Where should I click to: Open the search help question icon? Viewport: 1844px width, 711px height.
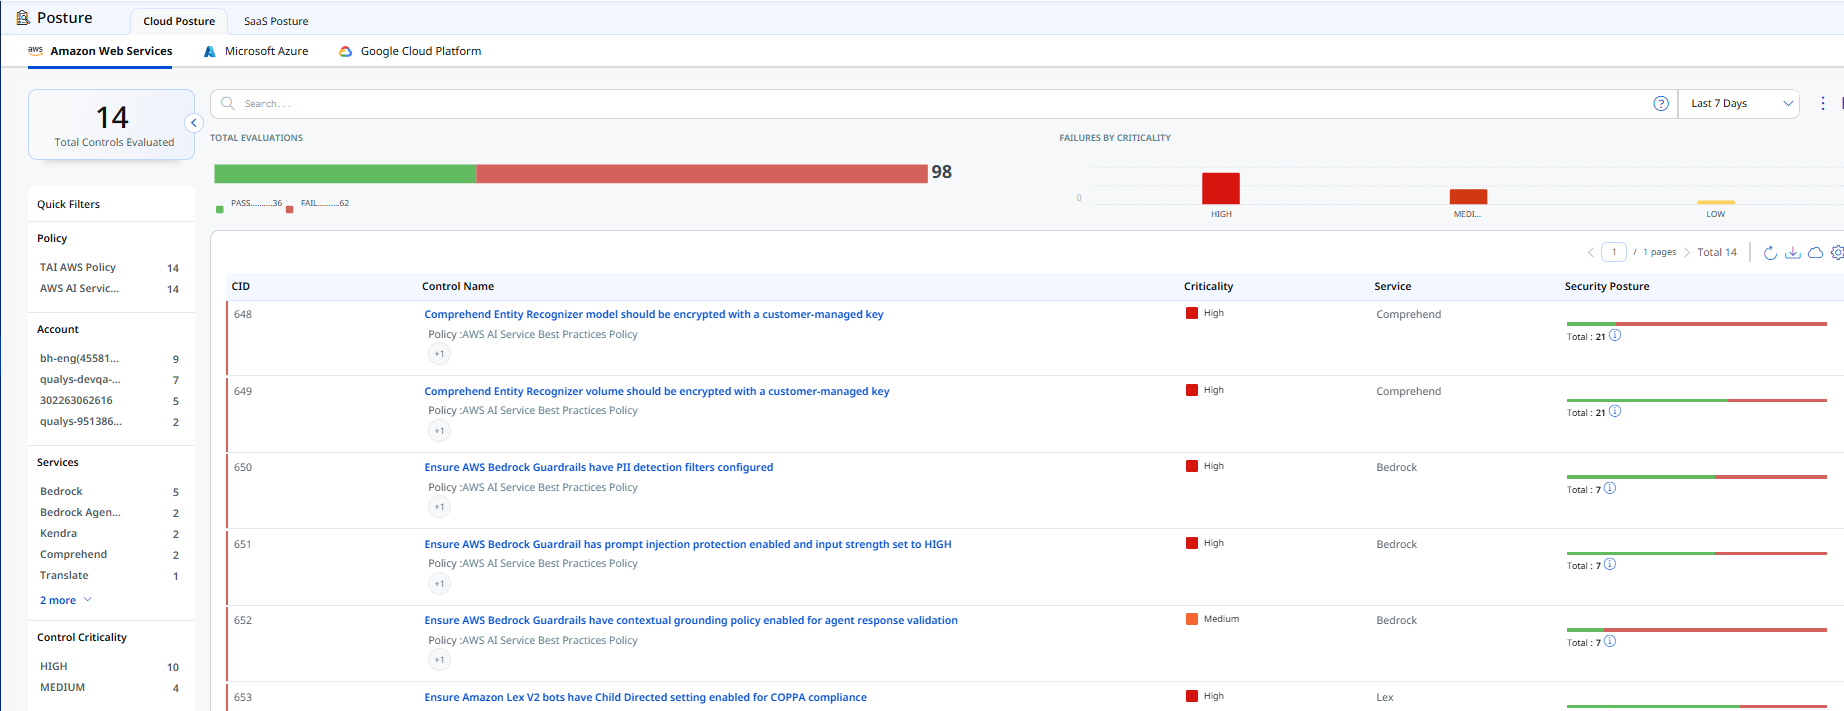1661,103
